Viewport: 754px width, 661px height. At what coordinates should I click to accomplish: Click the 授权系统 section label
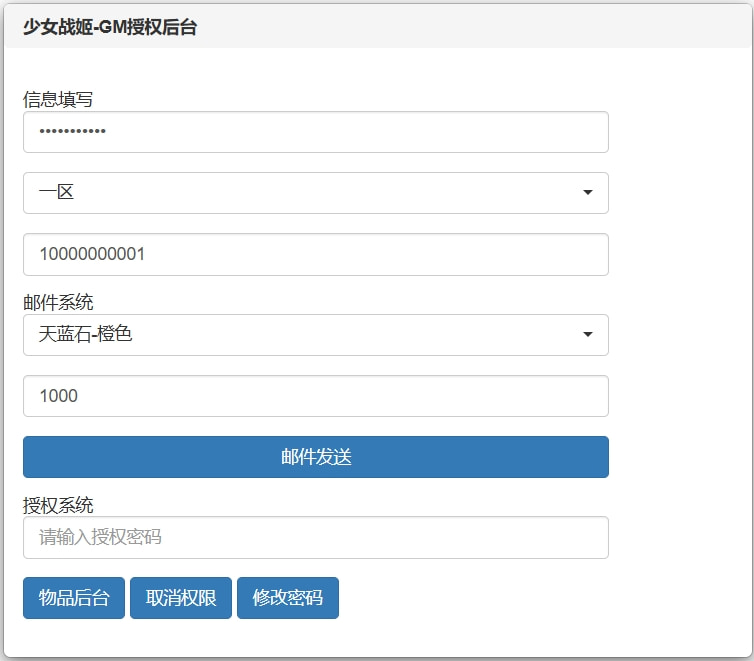(58, 505)
